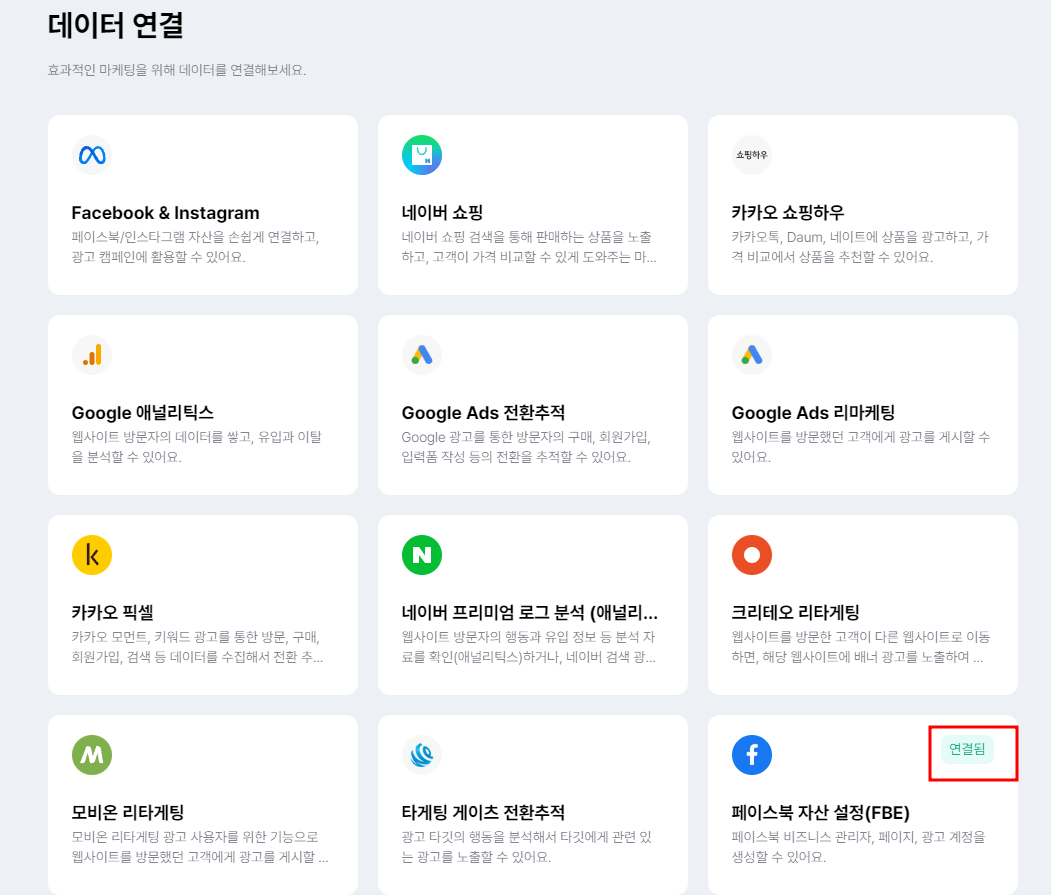Open the 카카오 픽셀 connection card
Screen dimensions: 1051x895
(x=202, y=605)
